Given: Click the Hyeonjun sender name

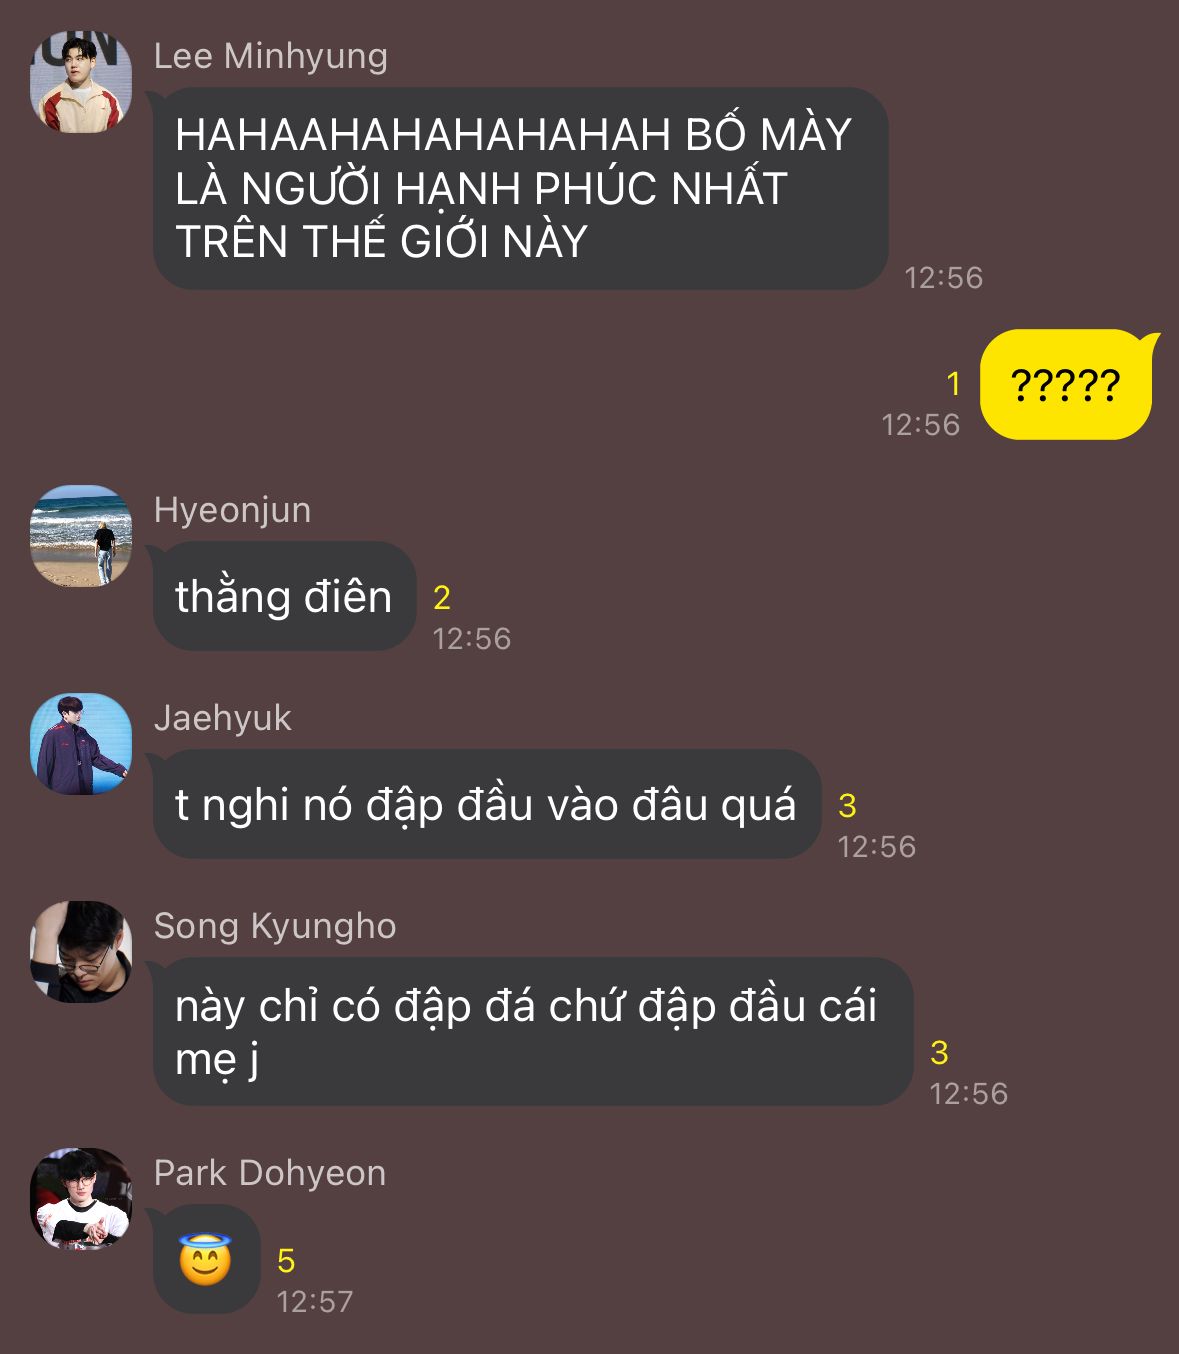Looking at the screenshot, I should click(x=232, y=510).
